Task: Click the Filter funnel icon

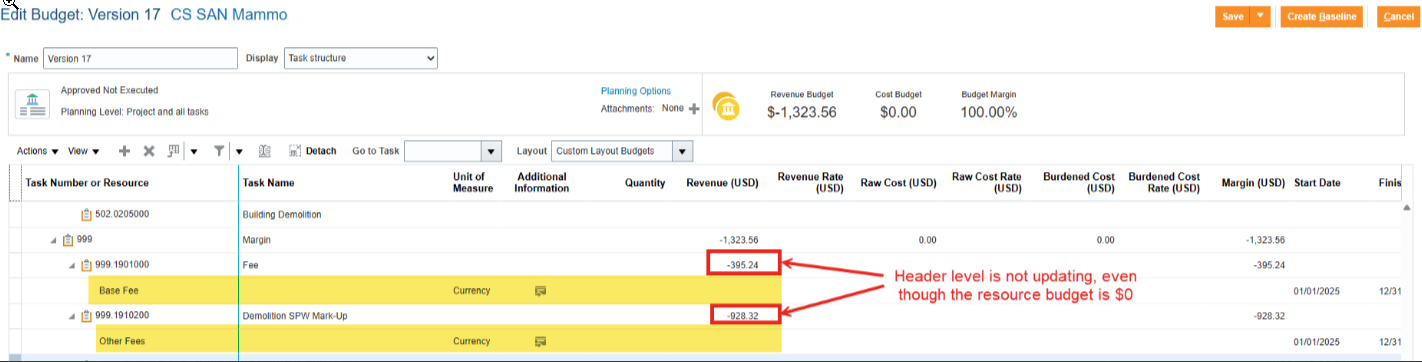Action: tap(219, 151)
